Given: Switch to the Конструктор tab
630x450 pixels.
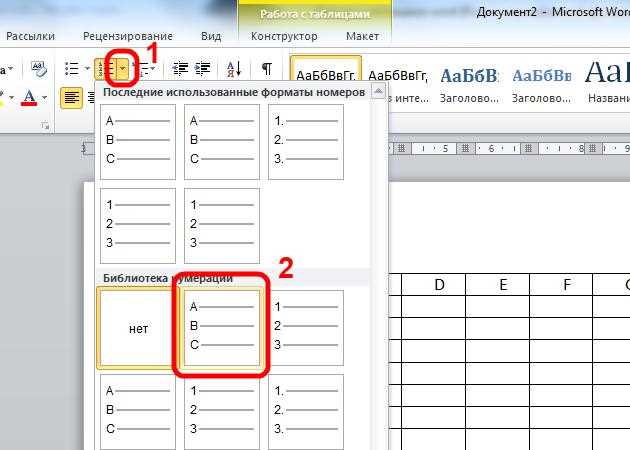Looking at the screenshot, I should point(284,37).
